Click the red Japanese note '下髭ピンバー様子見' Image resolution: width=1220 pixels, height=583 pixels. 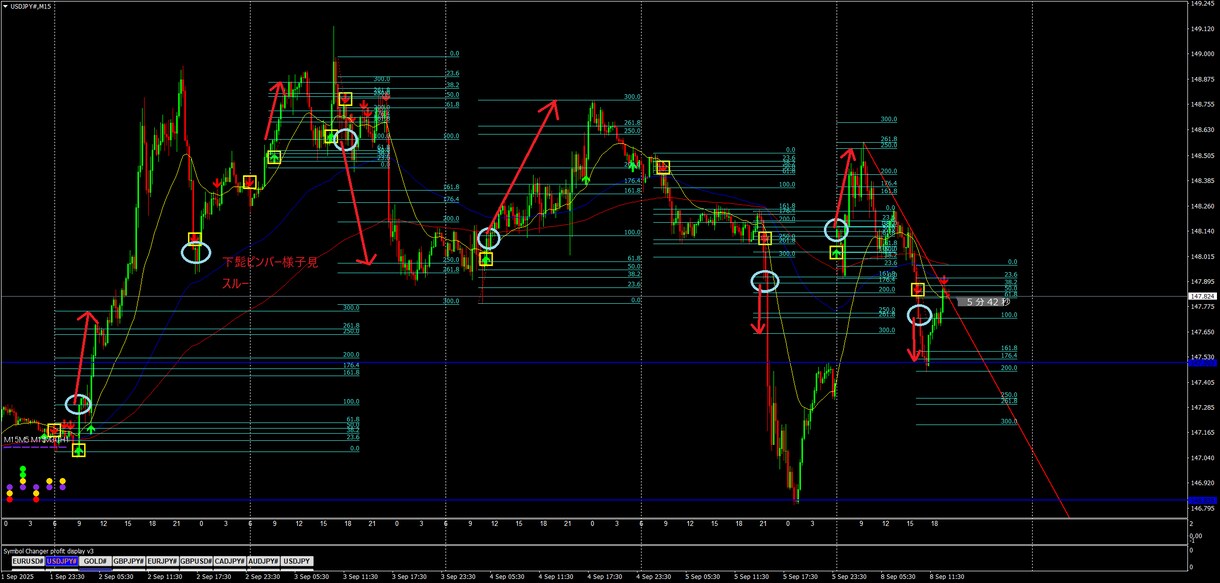click(x=270, y=262)
